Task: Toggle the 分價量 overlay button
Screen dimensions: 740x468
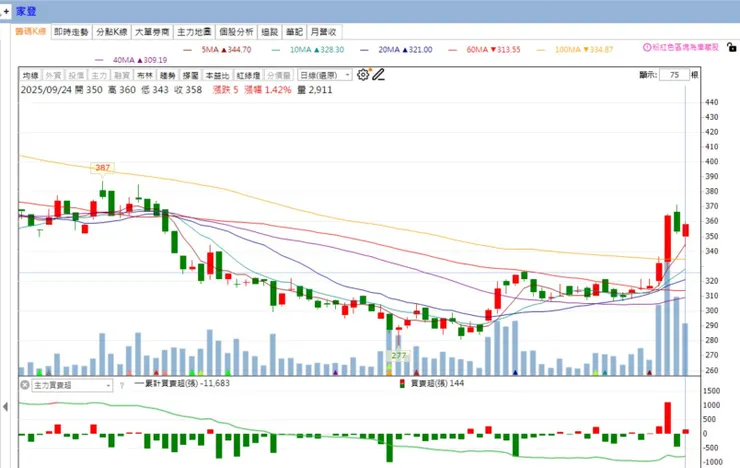Action: 279,75
